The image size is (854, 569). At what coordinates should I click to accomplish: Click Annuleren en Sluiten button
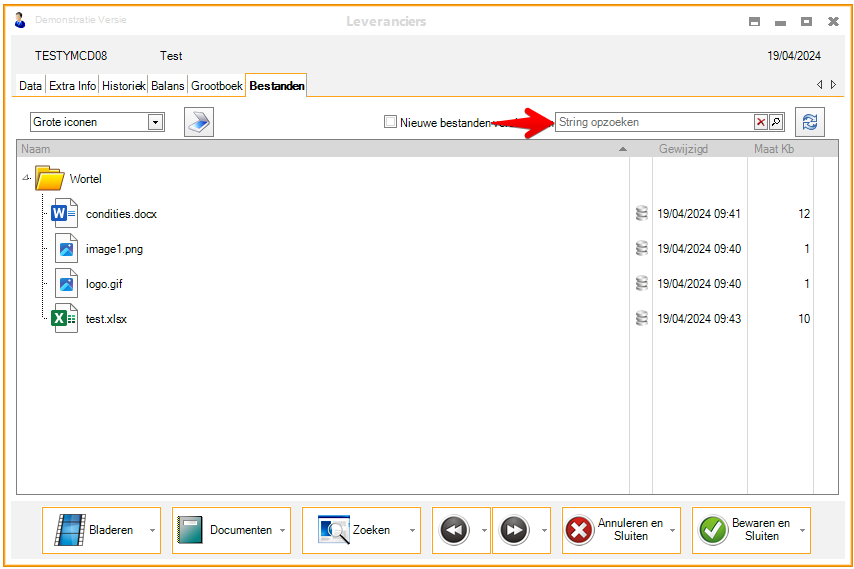coord(615,530)
